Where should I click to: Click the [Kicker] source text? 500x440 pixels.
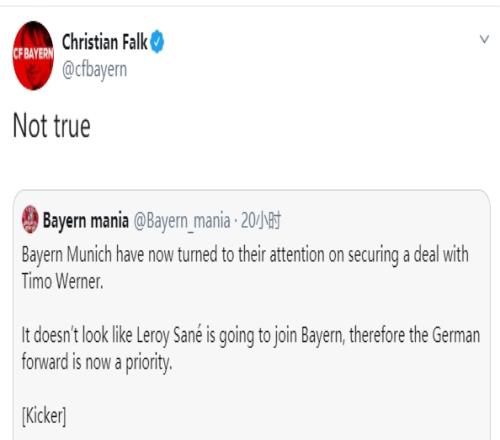tap(44, 416)
